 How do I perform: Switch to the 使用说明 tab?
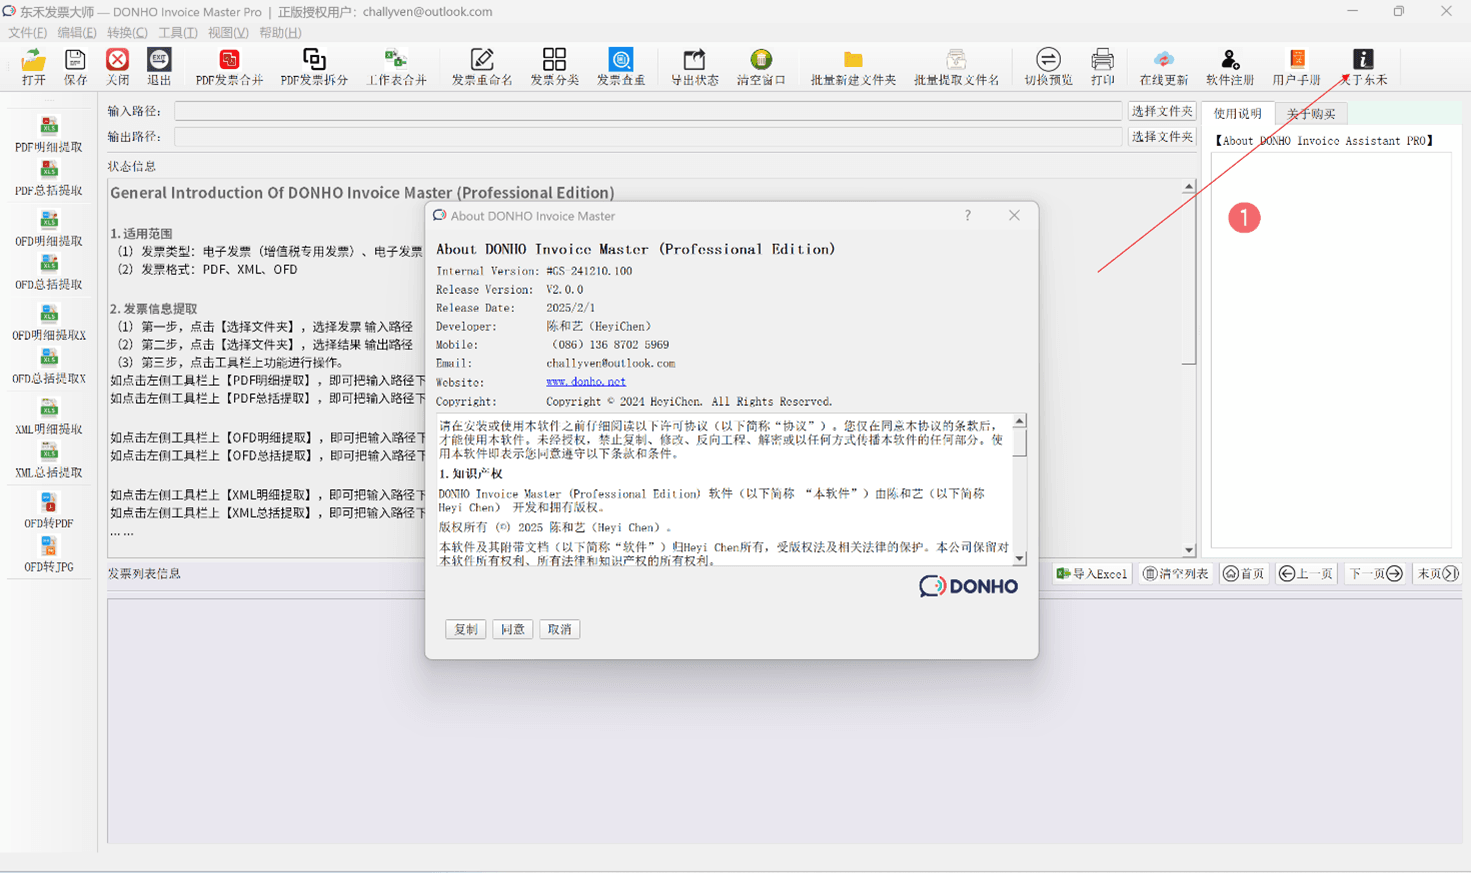click(1238, 113)
